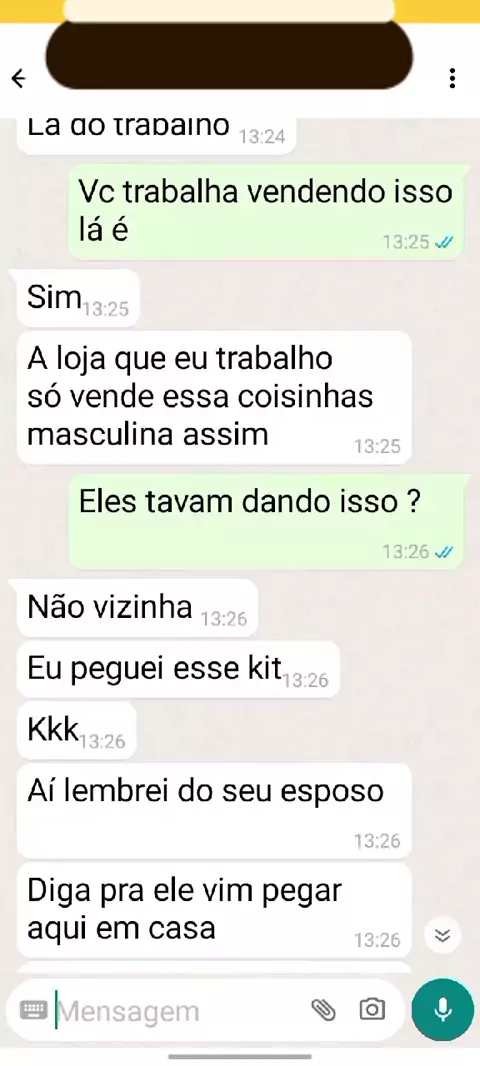
Task: Tap the keyboard icon in message field
Action: pos(33,1010)
